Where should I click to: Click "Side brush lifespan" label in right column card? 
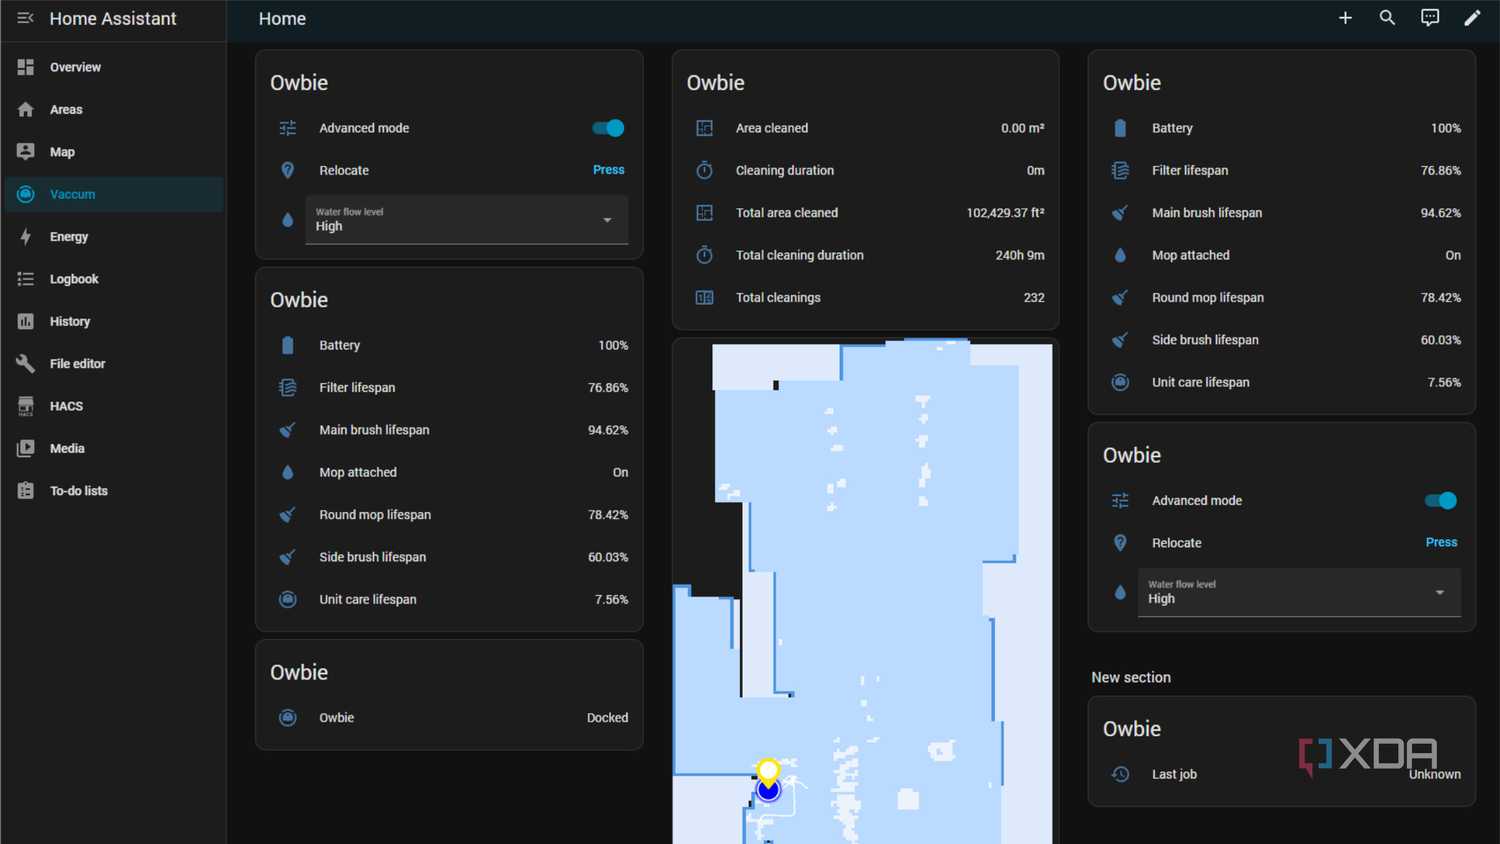pos(1205,340)
